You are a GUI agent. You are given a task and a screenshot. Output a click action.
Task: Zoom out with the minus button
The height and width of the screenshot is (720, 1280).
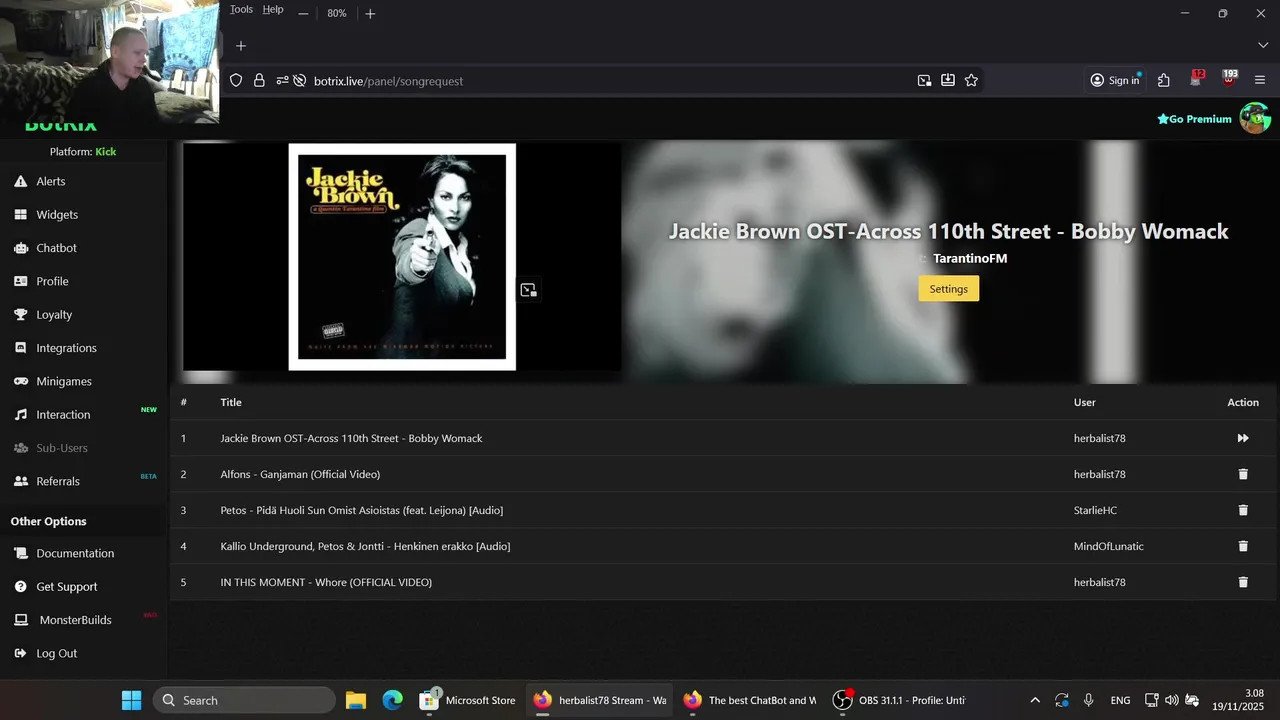click(303, 13)
